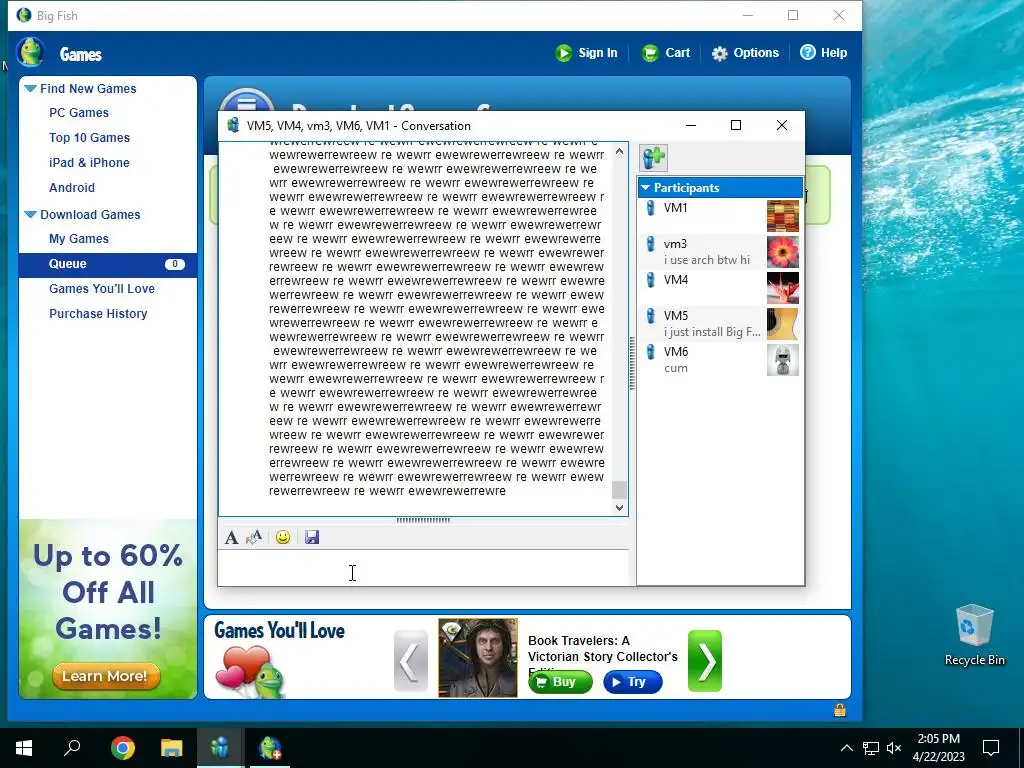This screenshot has width=1024, height=768.
Task: Open VM4's origami avatar thumbnail
Action: point(782,288)
